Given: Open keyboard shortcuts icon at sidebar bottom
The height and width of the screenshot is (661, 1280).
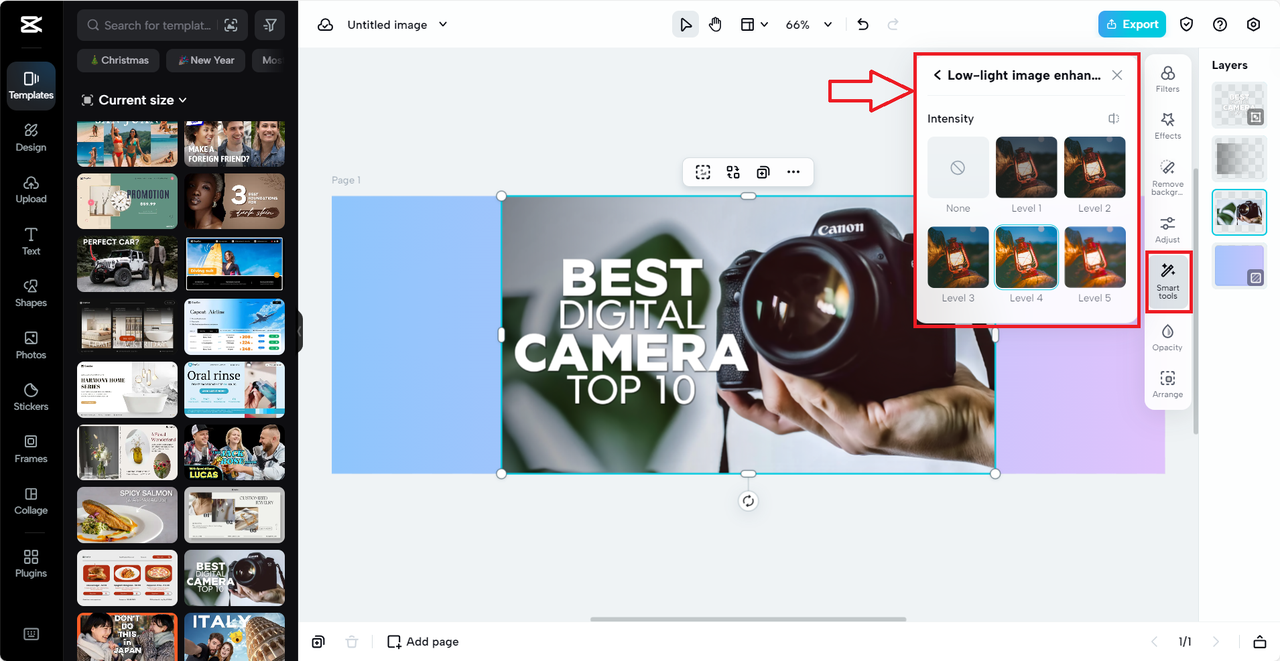Looking at the screenshot, I should point(31,634).
